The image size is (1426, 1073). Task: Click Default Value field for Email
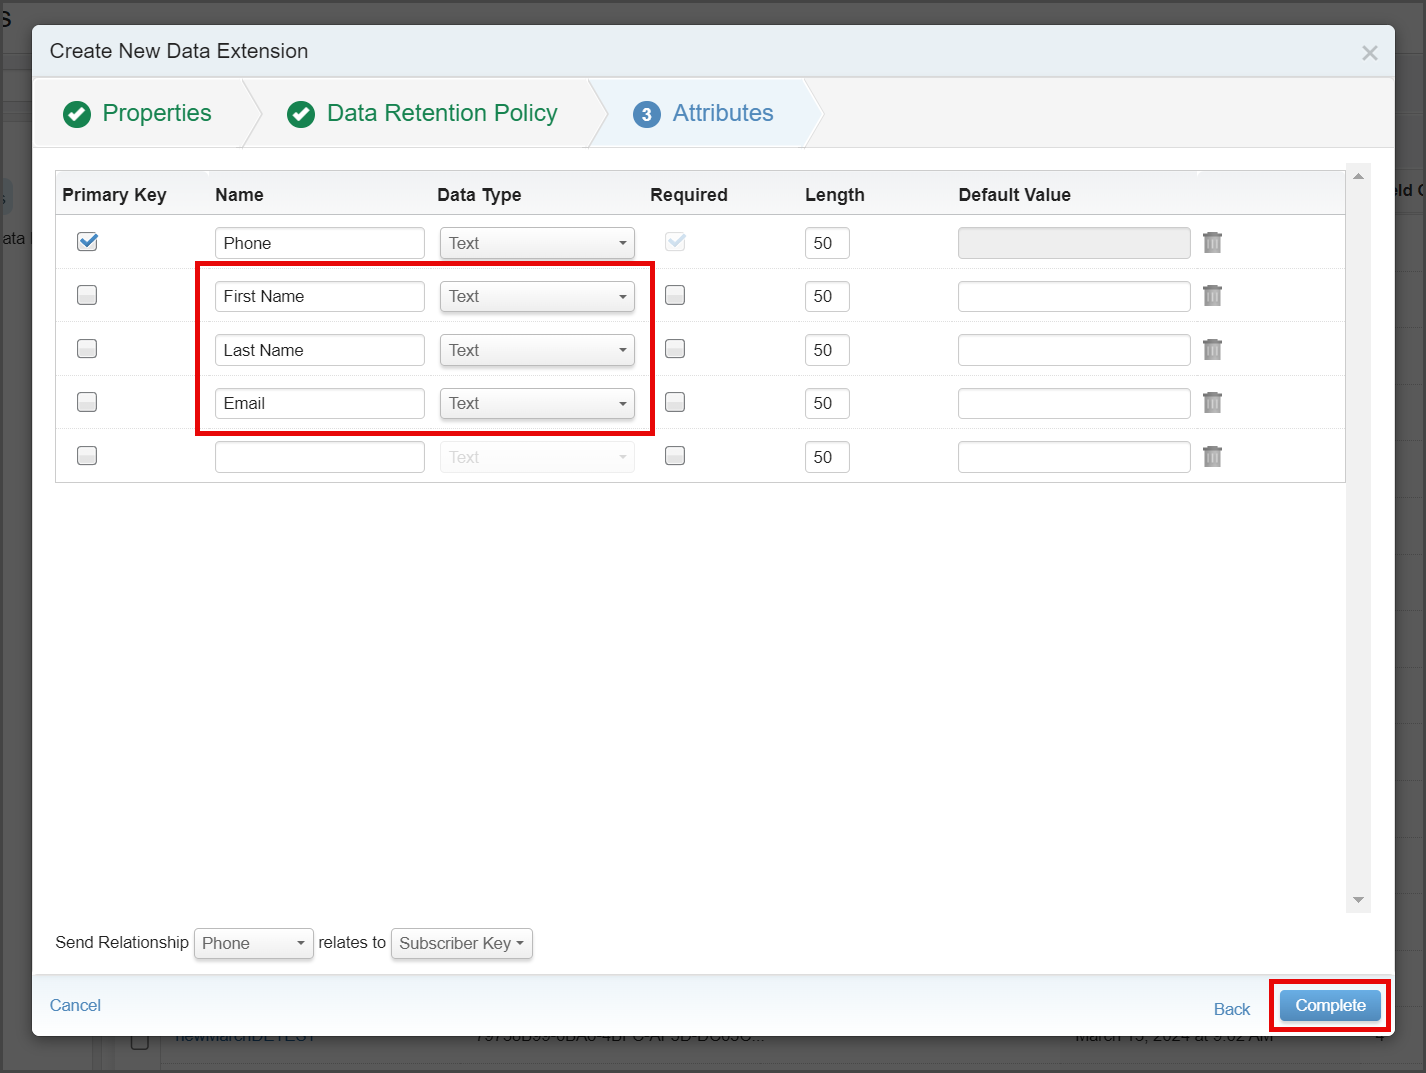1074,403
